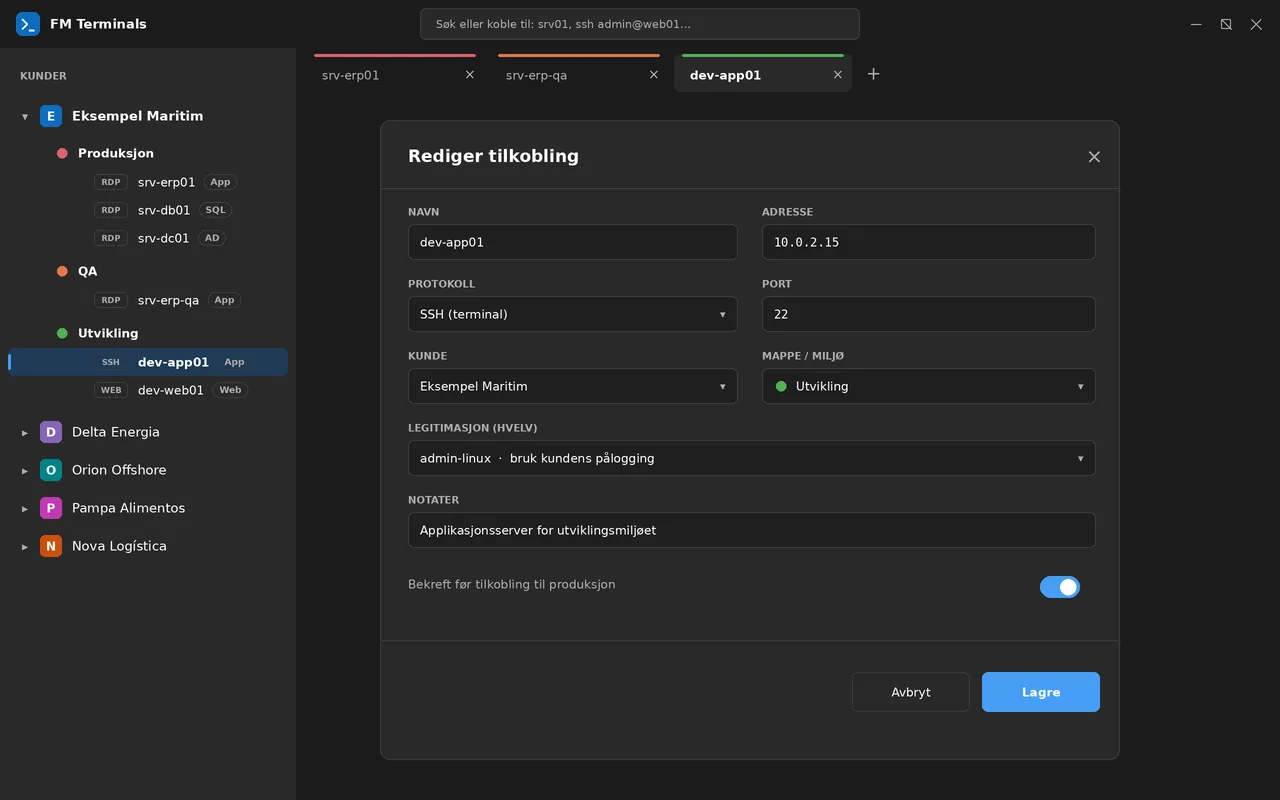The image size is (1280, 800).
Task: Click the Nova Logística avatar icon
Action: click(51, 546)
